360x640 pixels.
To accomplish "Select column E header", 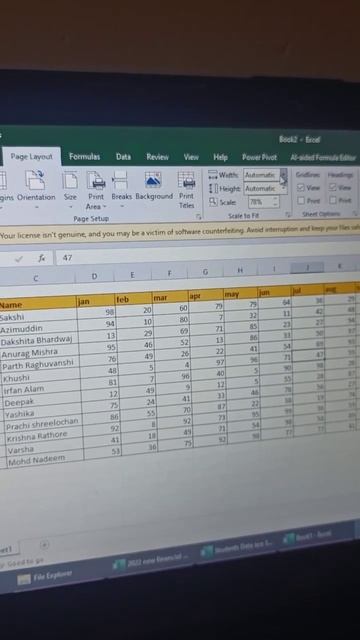I will 132,275.
